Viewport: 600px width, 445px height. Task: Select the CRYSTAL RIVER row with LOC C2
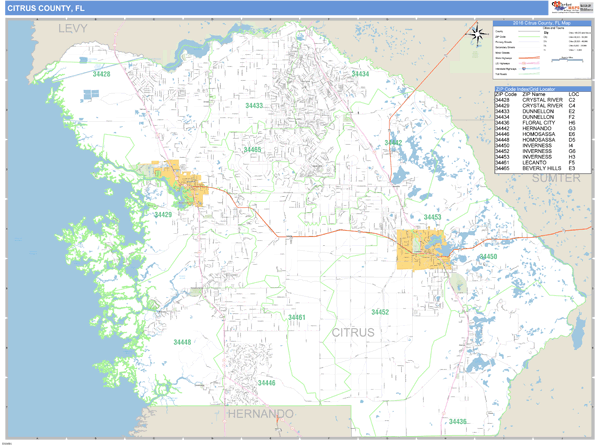click(543, 100)
